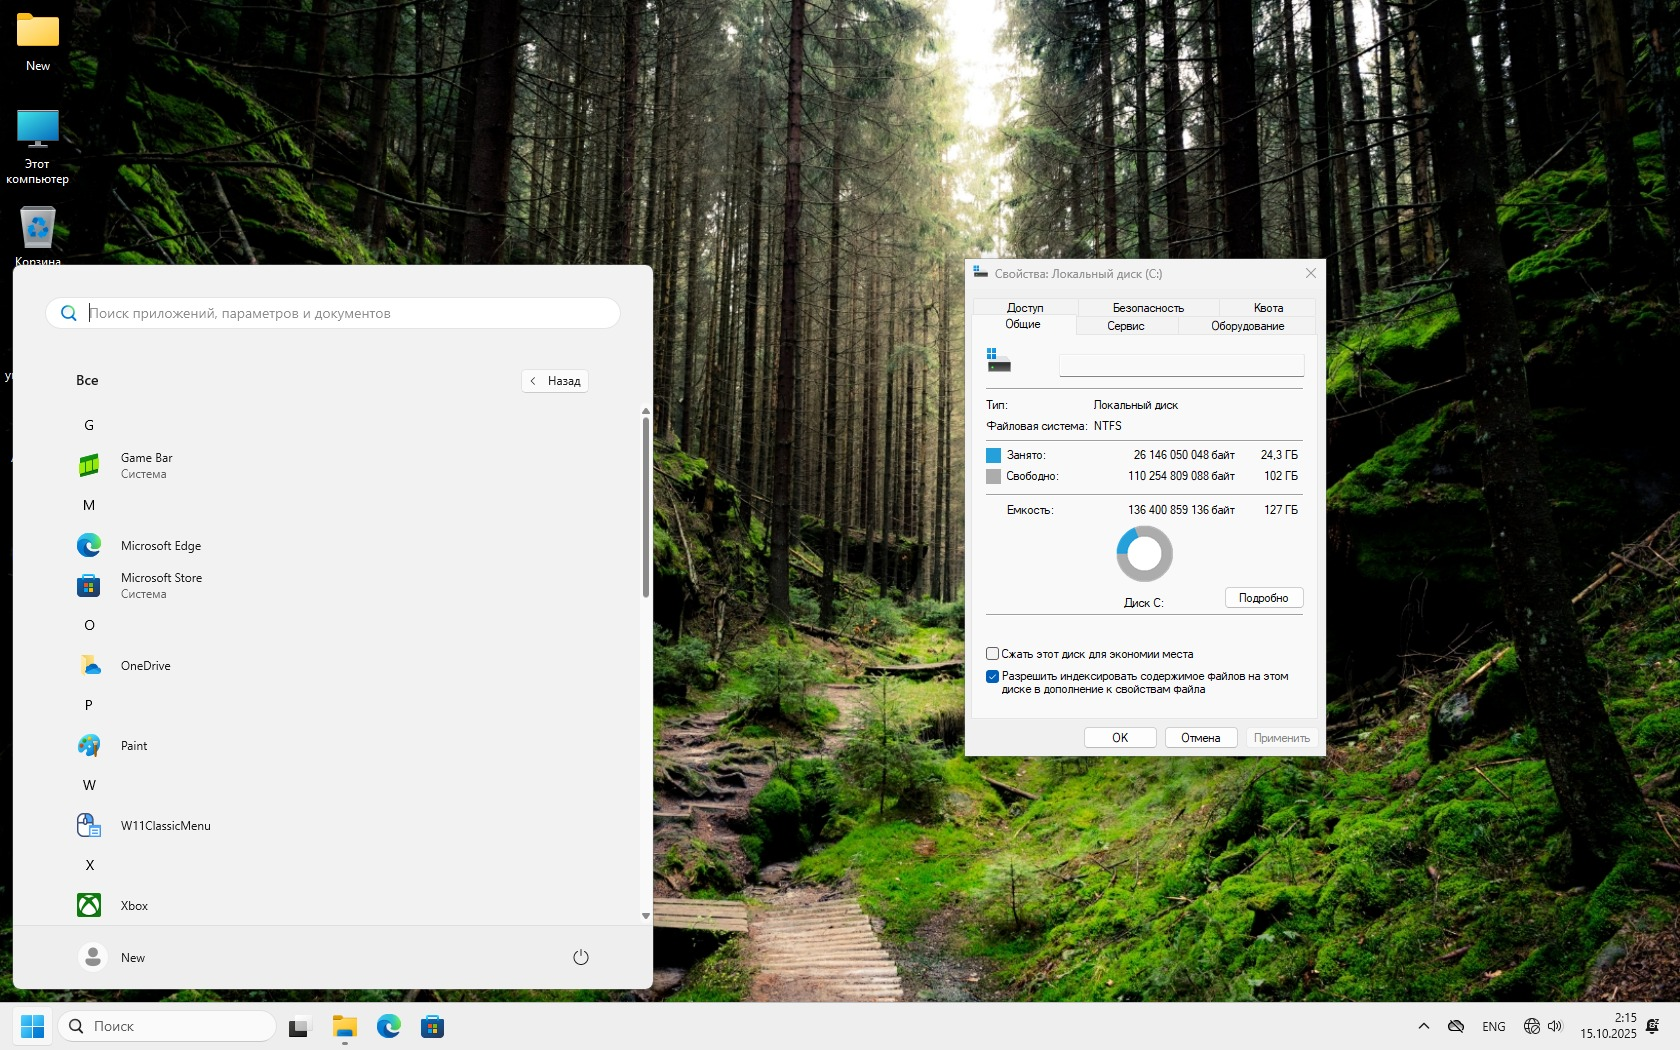This screenshot has width=1680, height=1050.
Task: Open OneDrive from the app list
Action: coord(145,666)
